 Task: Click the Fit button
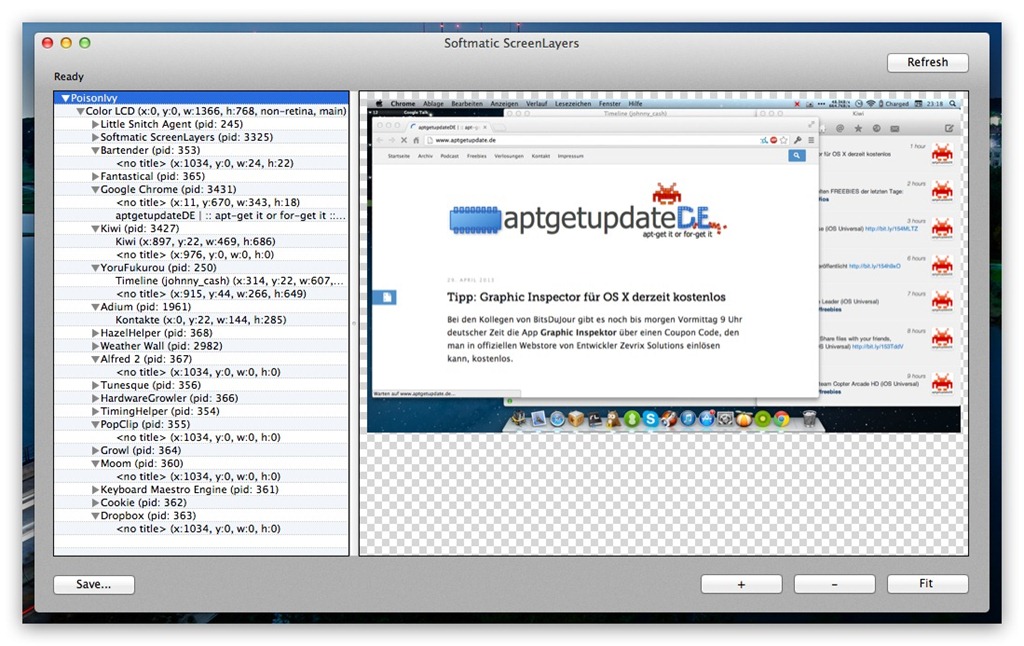coord(927,585)
